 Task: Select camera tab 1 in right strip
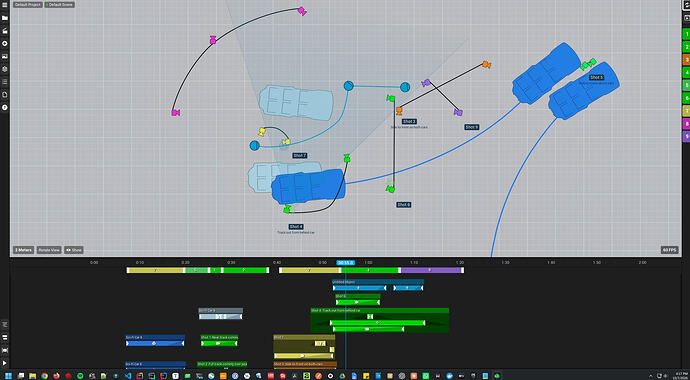686,34
